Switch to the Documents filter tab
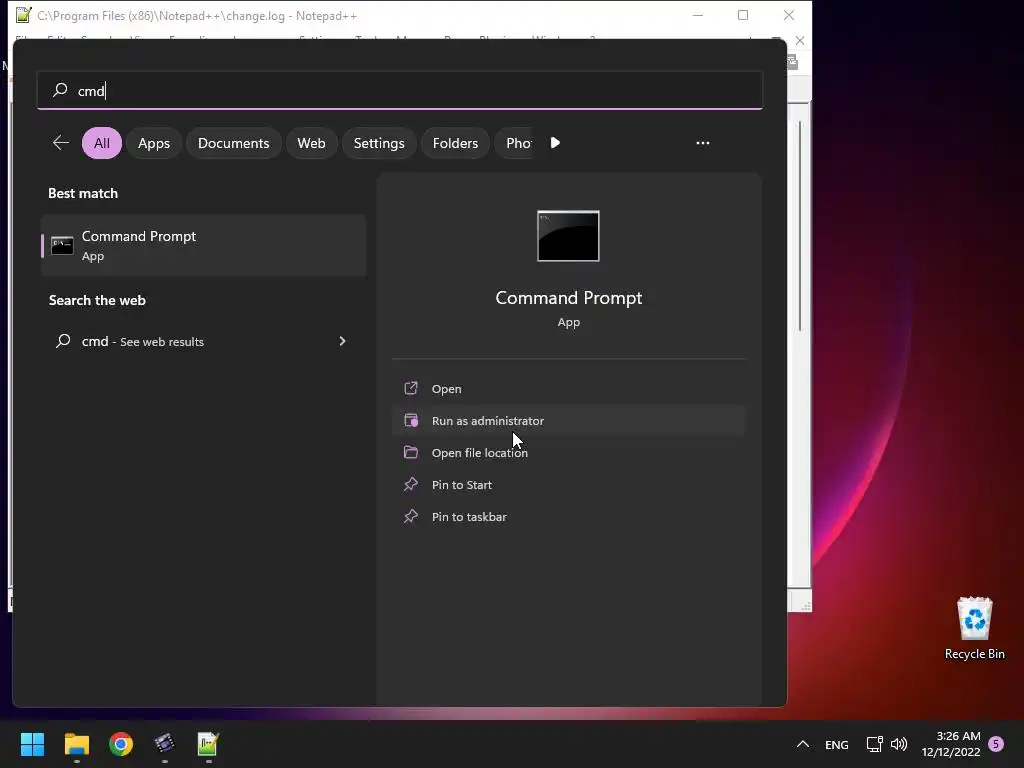Viewport: 1024px width, 768px height. [x=234, y=143]
